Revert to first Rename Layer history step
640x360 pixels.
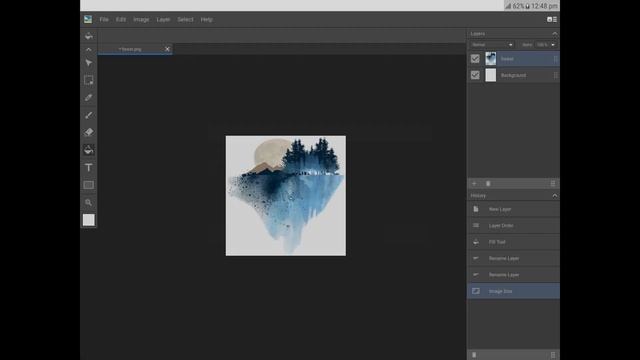(x=513, y=258)
